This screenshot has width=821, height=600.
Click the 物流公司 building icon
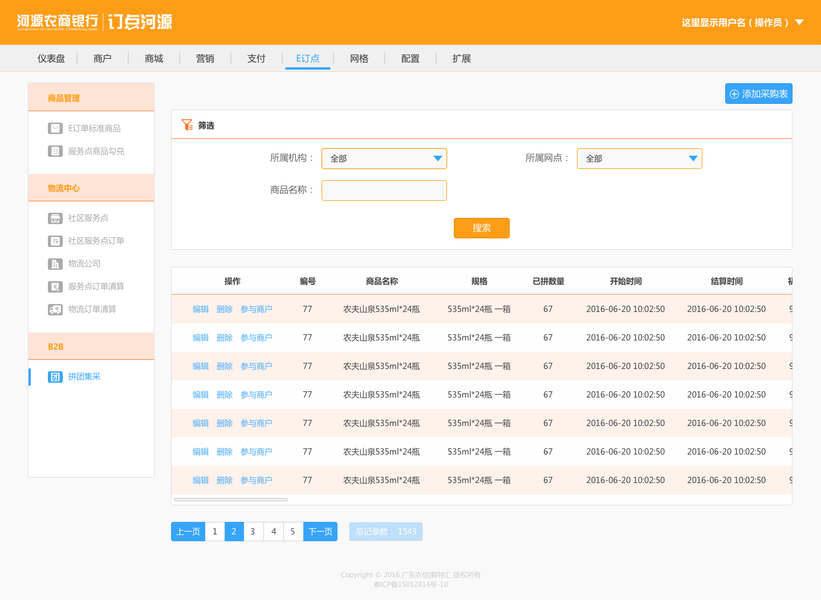pos(55,264)
